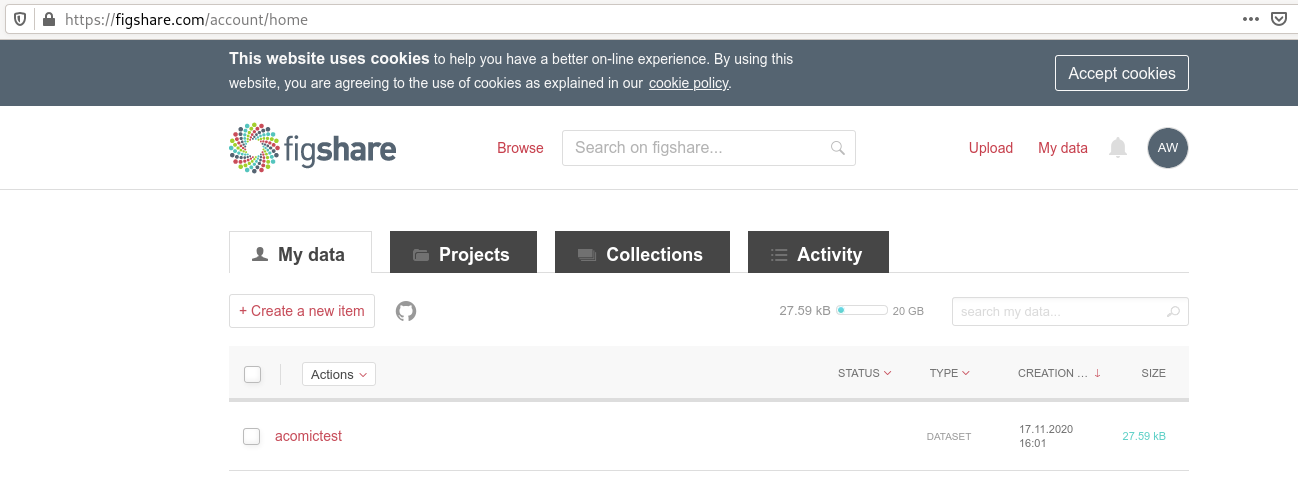The width and height of the screenshot is (1298, 478).
Task: View site security lock icon
Action: [x=48, y=19]
